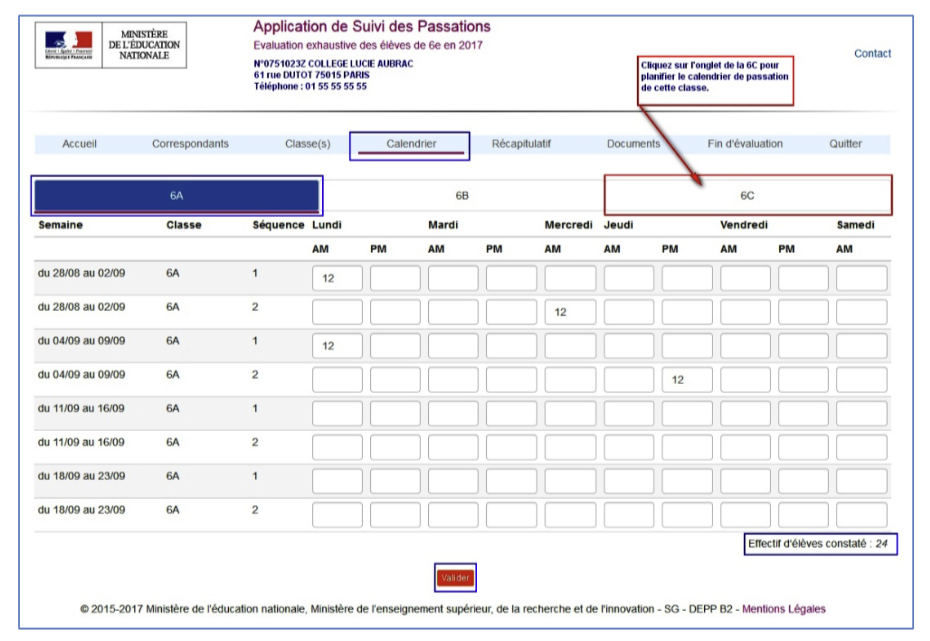Go to the Accueil menu item
The image size is (930, 641).
tap(79, 143)
